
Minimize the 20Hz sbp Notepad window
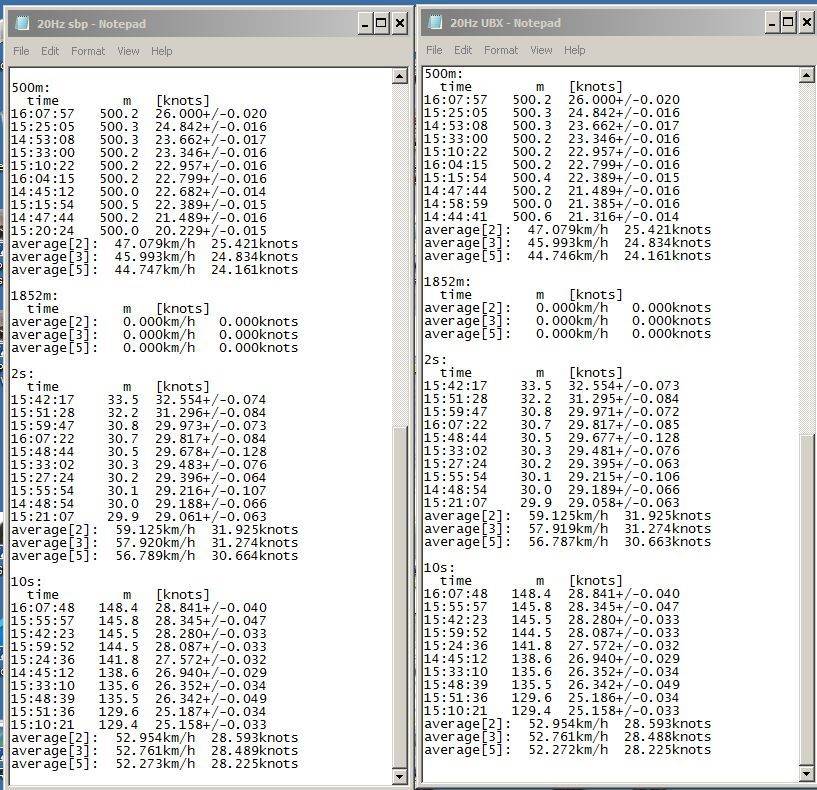pyautogui.click(x=364, y=23)
